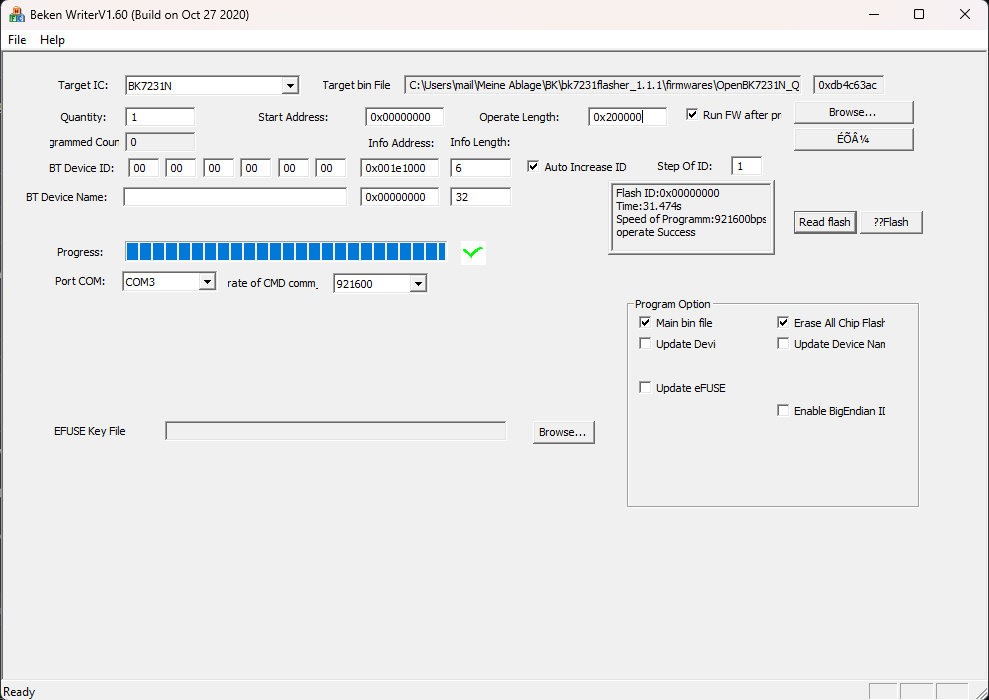Click the Start Address input field
This screenshot has height=700, width=989.
click(403, 116)
